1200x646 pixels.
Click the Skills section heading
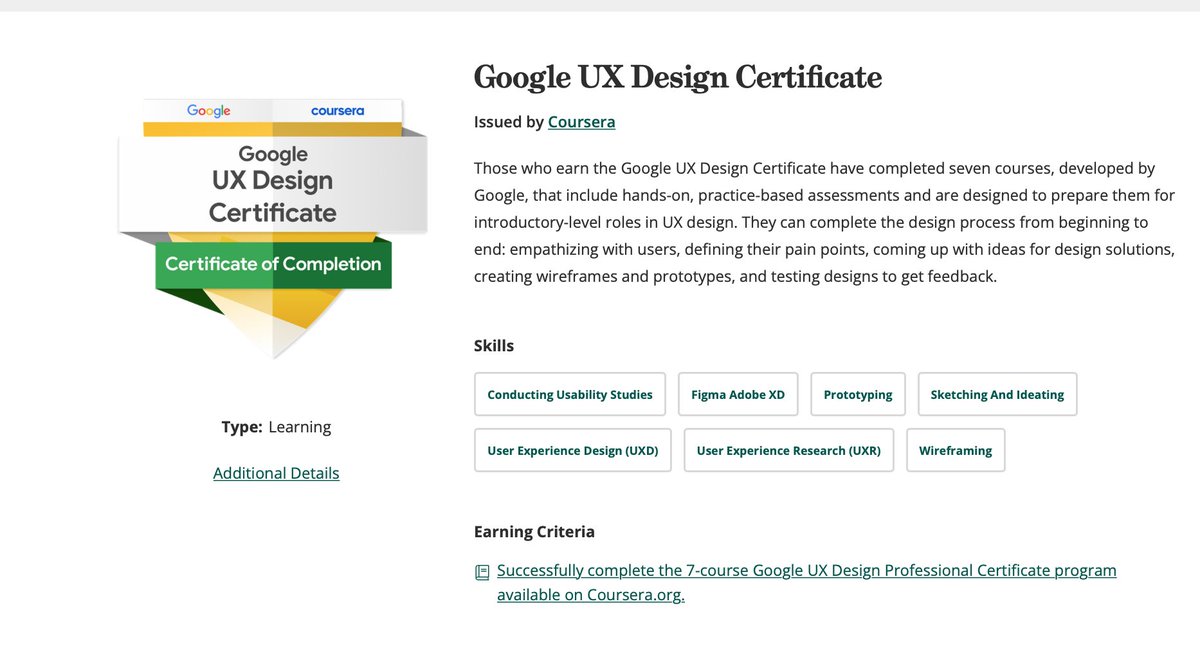tap(494, 346)
